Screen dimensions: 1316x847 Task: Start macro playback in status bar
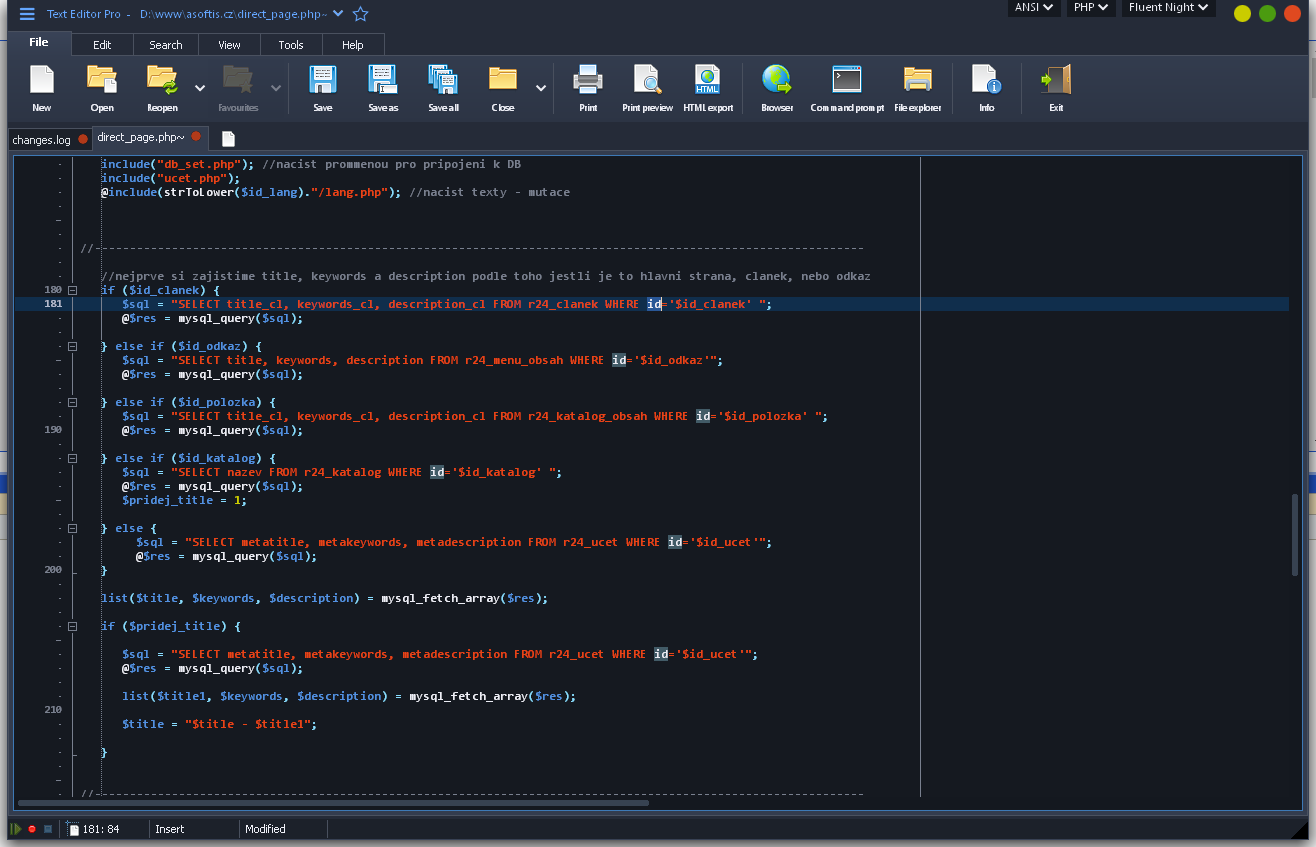point(16,829)
